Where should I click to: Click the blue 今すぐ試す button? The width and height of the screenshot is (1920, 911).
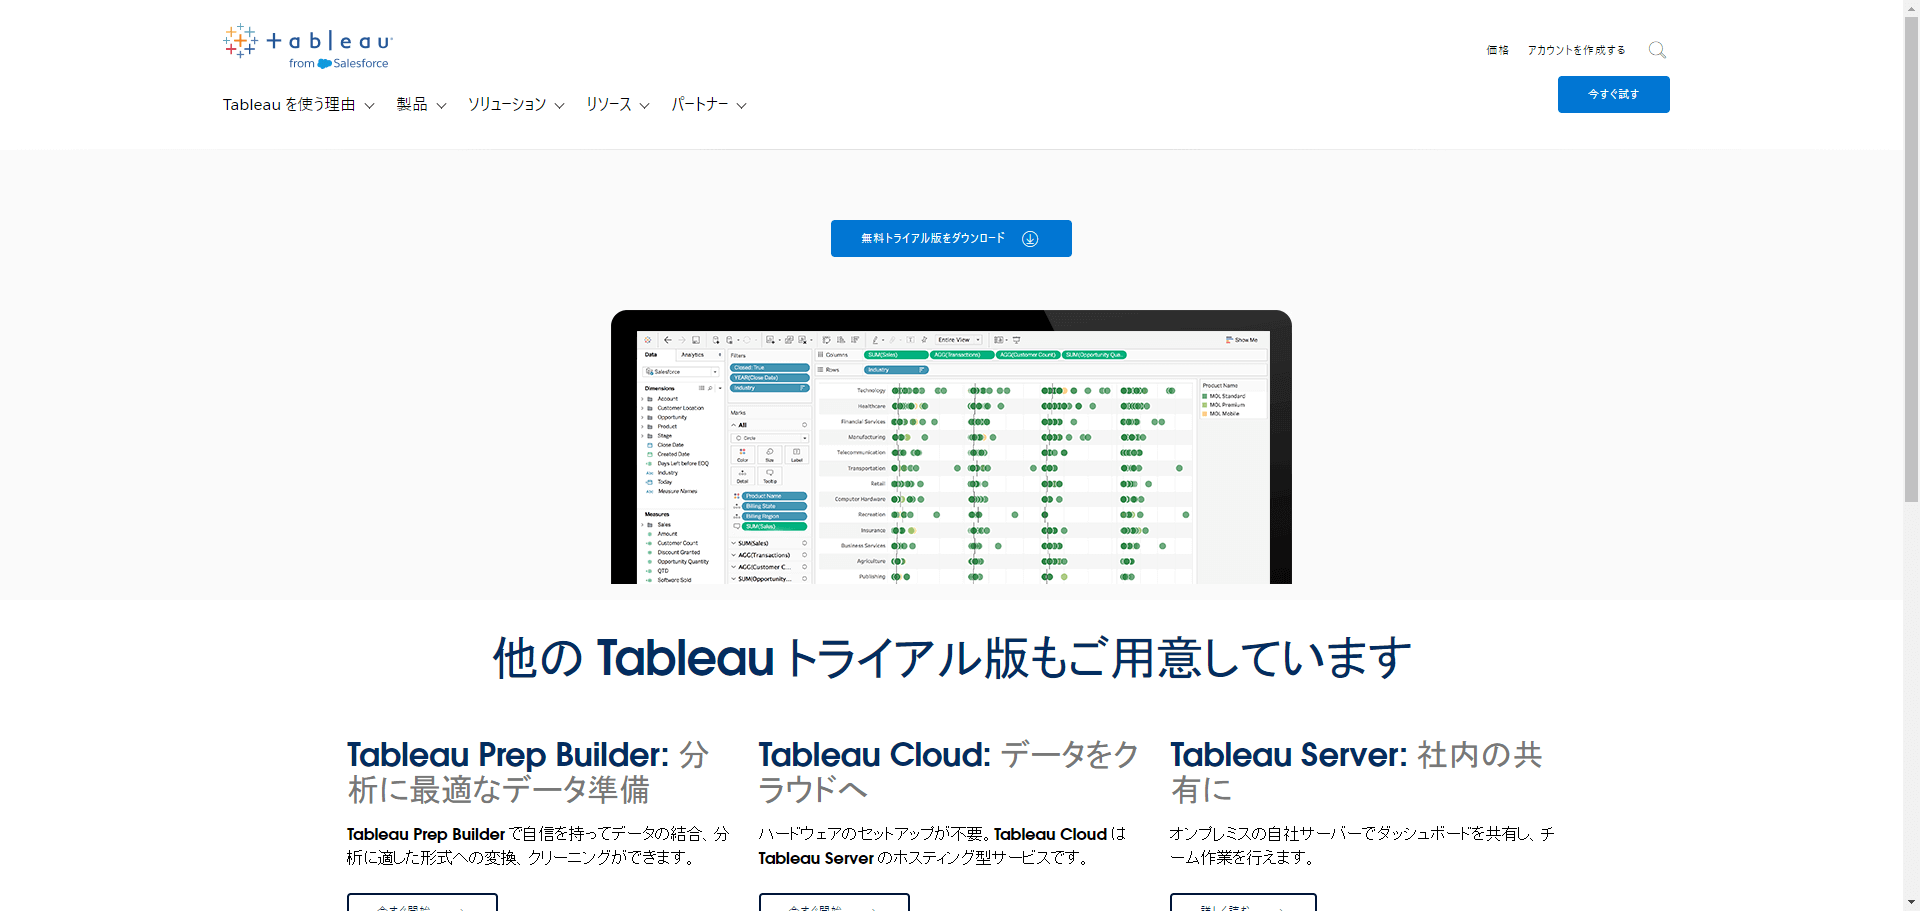coord(1613,94)
